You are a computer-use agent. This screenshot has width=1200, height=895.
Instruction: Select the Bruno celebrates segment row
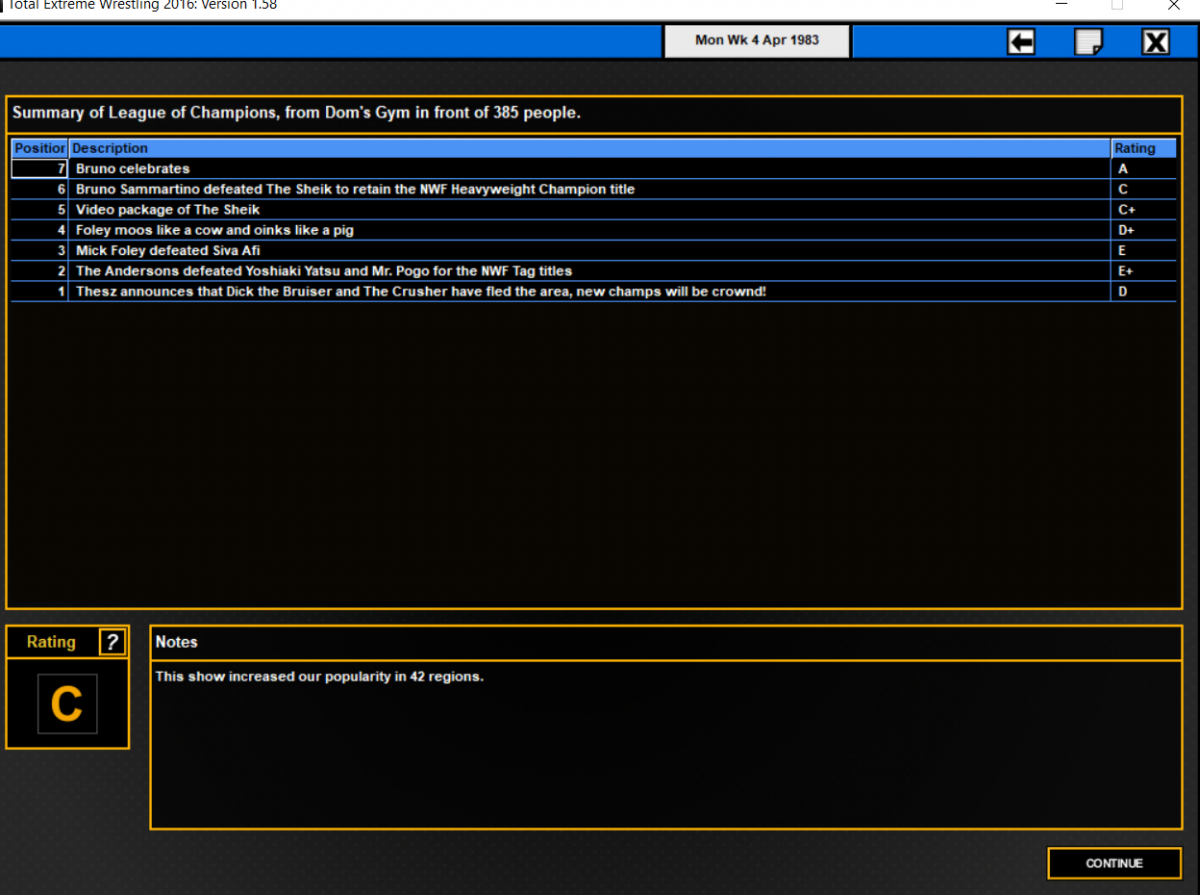[593, 169]
